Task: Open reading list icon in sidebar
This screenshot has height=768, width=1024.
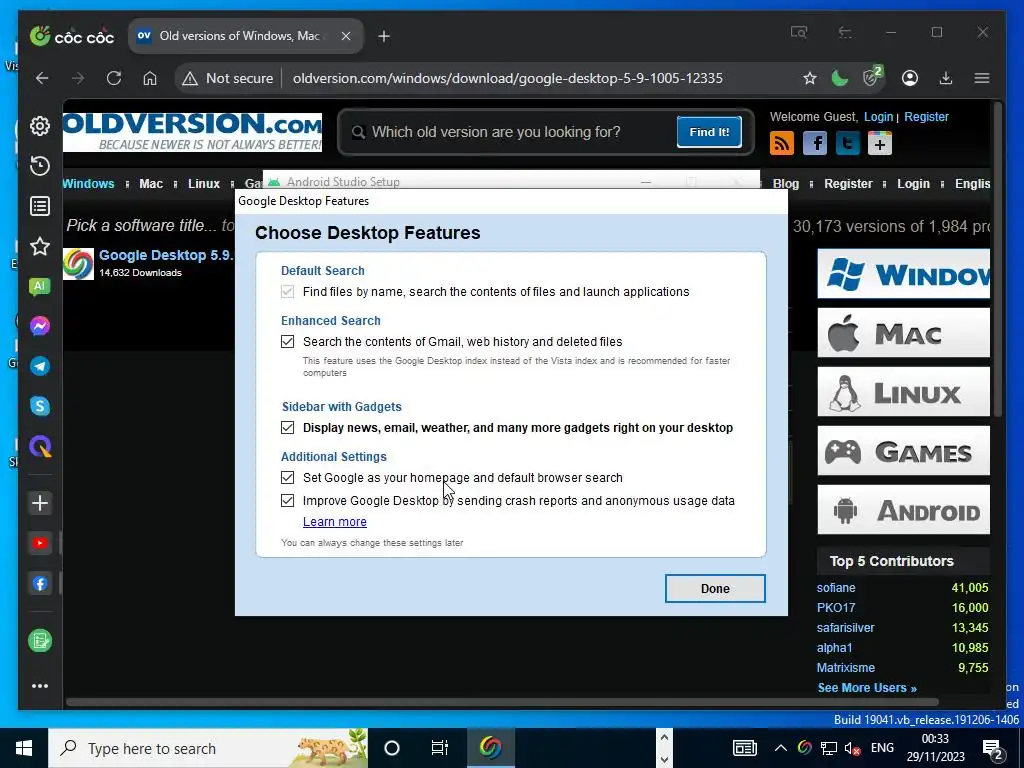Action: tap(40, 206)
